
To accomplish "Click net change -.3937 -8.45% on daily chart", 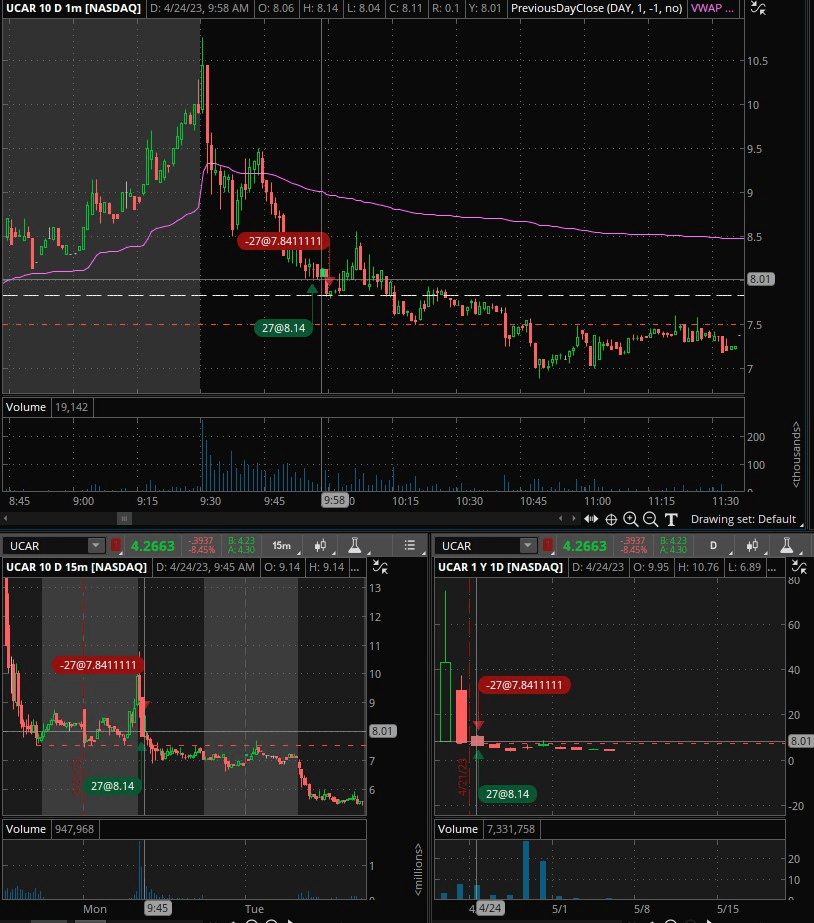I will coord(633,546).
